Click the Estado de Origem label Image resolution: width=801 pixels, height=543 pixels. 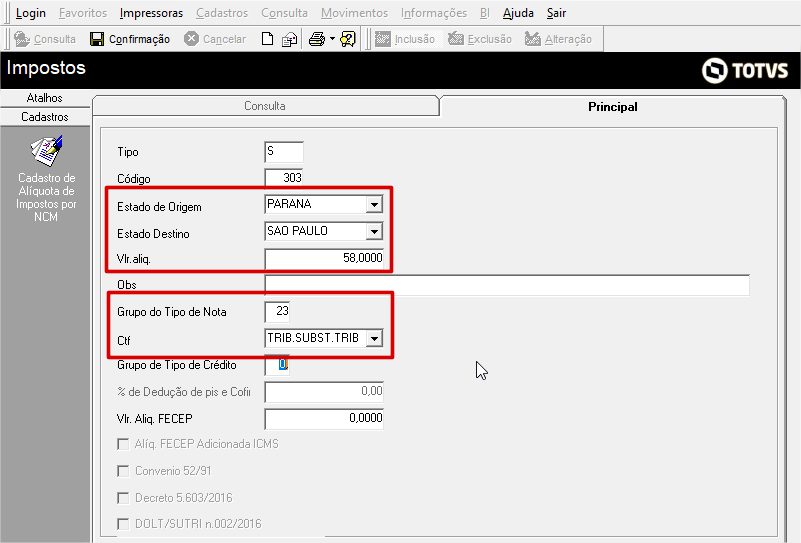(x=159, y=207)
